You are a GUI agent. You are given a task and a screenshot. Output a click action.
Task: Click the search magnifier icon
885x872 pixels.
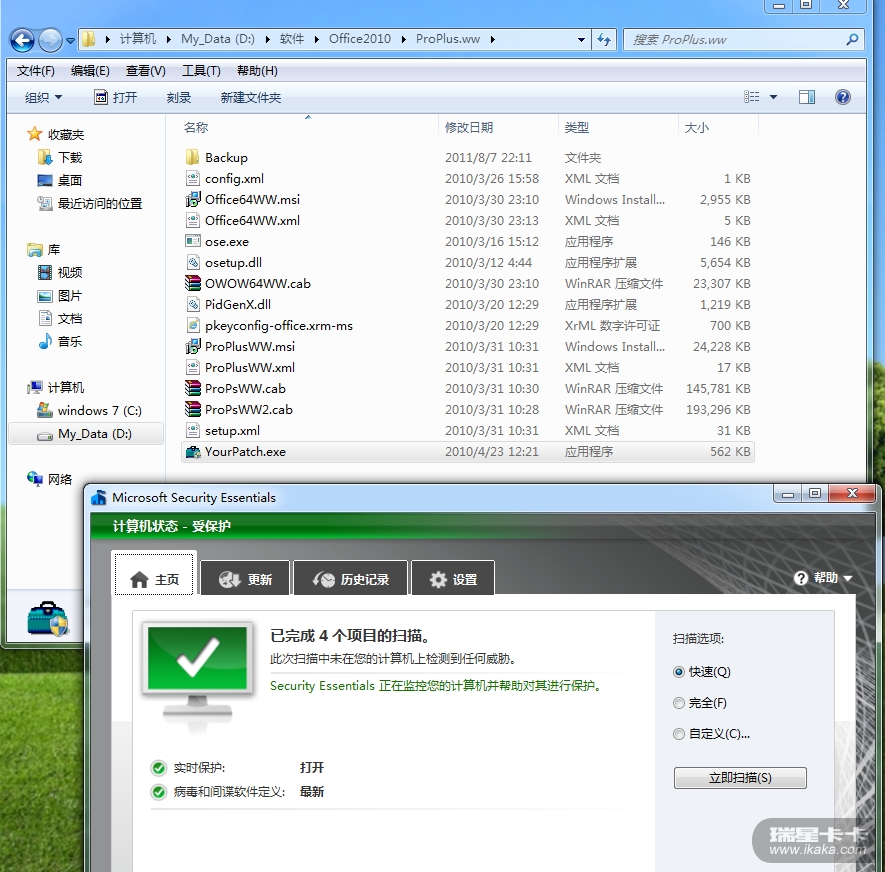tap(852, 39)
